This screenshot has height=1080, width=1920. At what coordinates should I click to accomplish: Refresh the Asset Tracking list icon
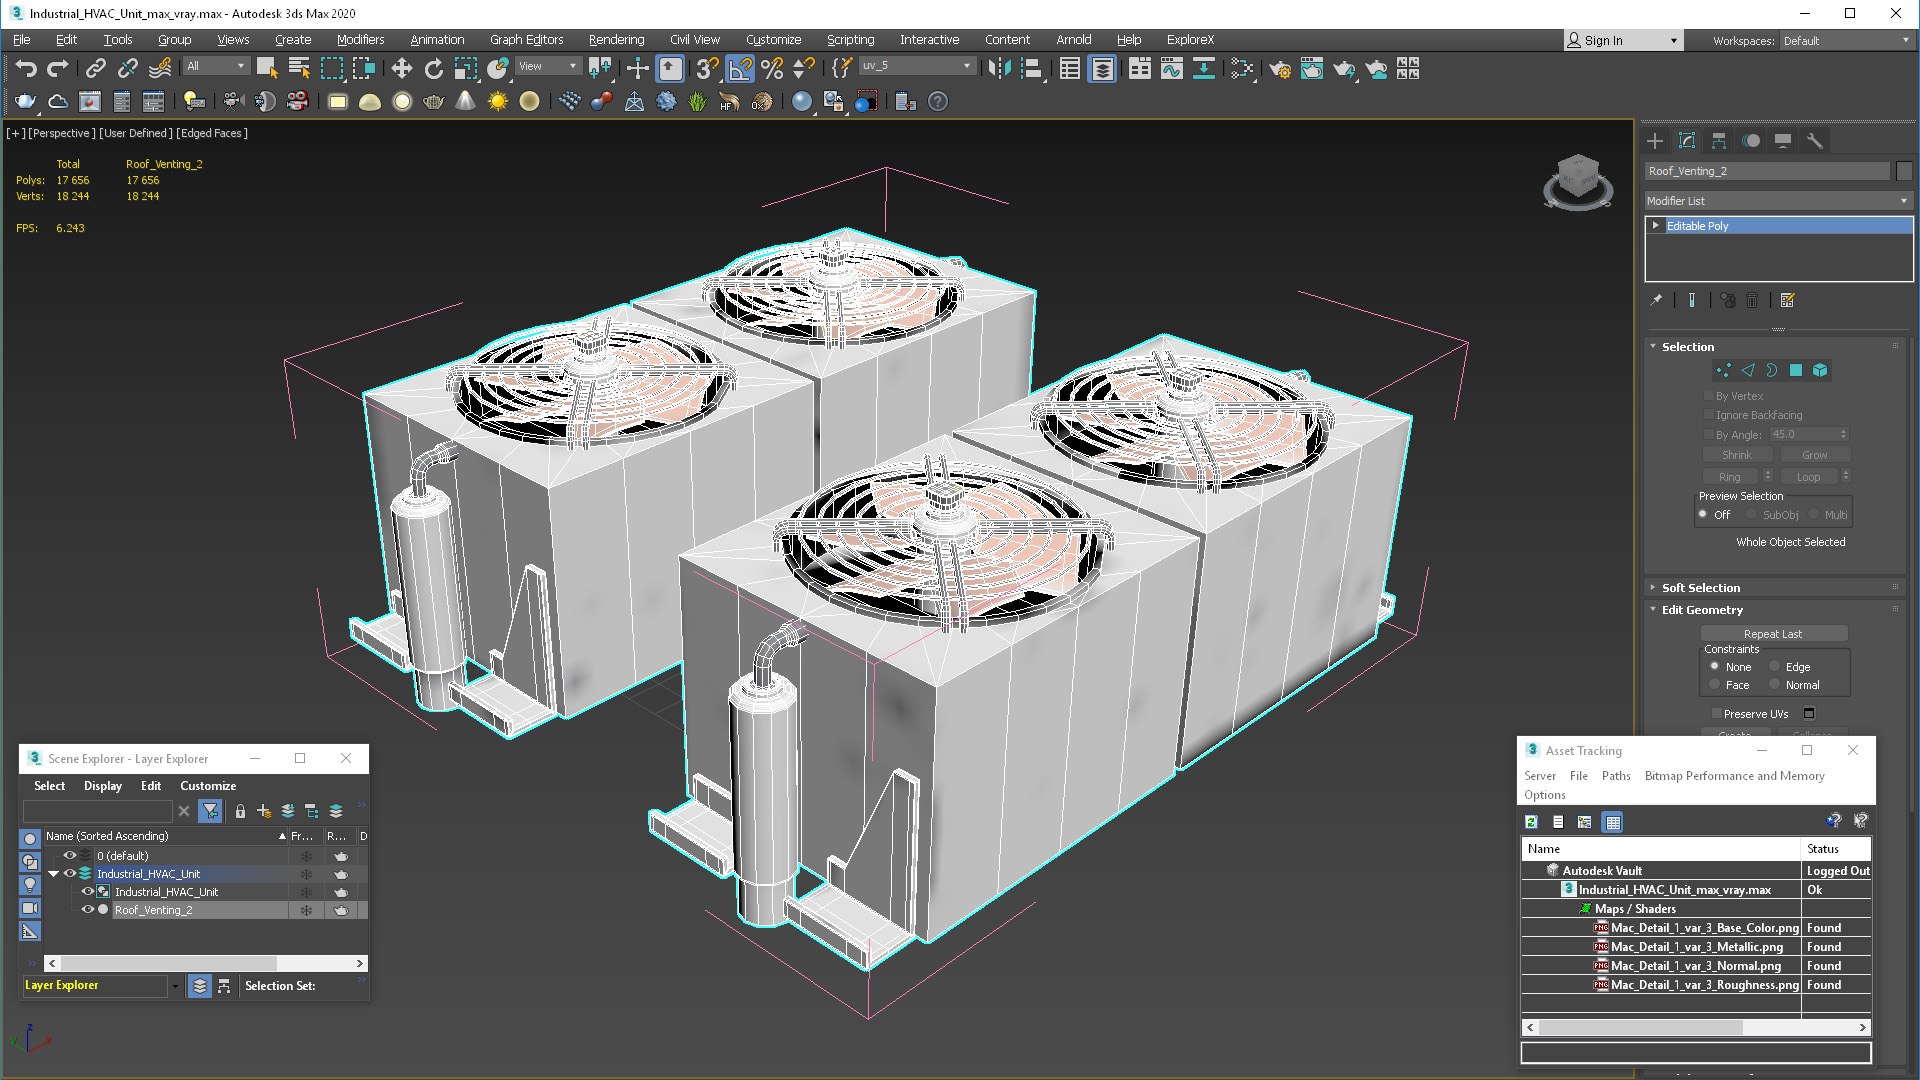coord(1531,822)
